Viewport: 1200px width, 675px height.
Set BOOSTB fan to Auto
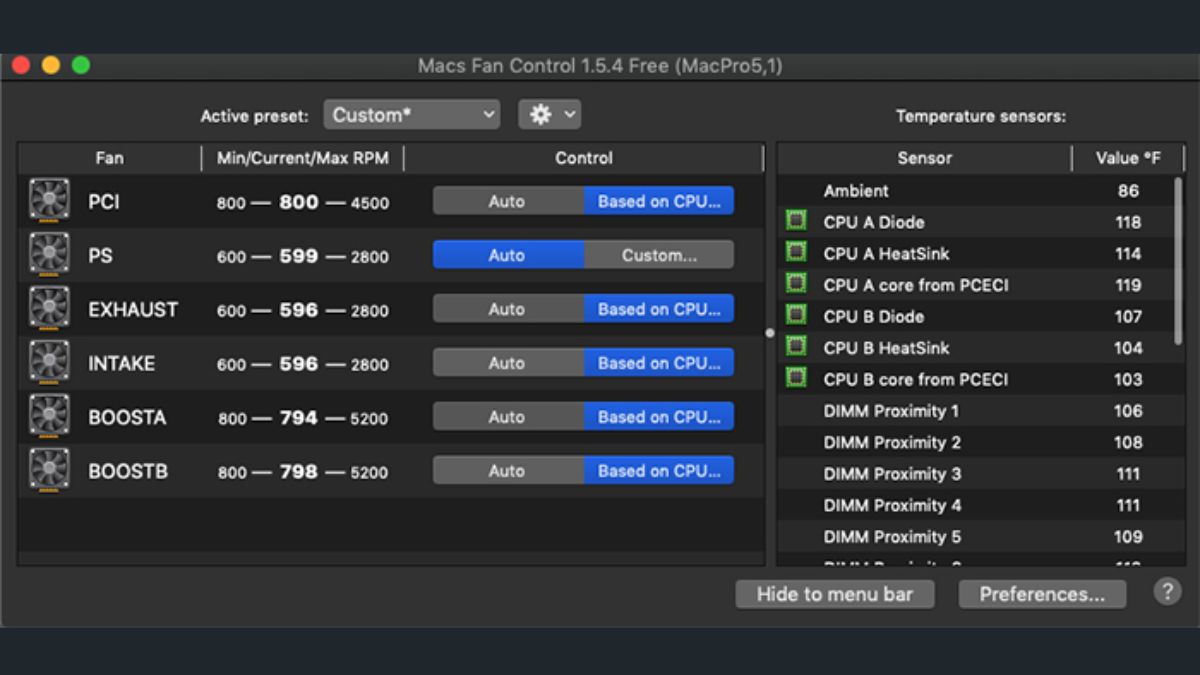pos(508,471)
